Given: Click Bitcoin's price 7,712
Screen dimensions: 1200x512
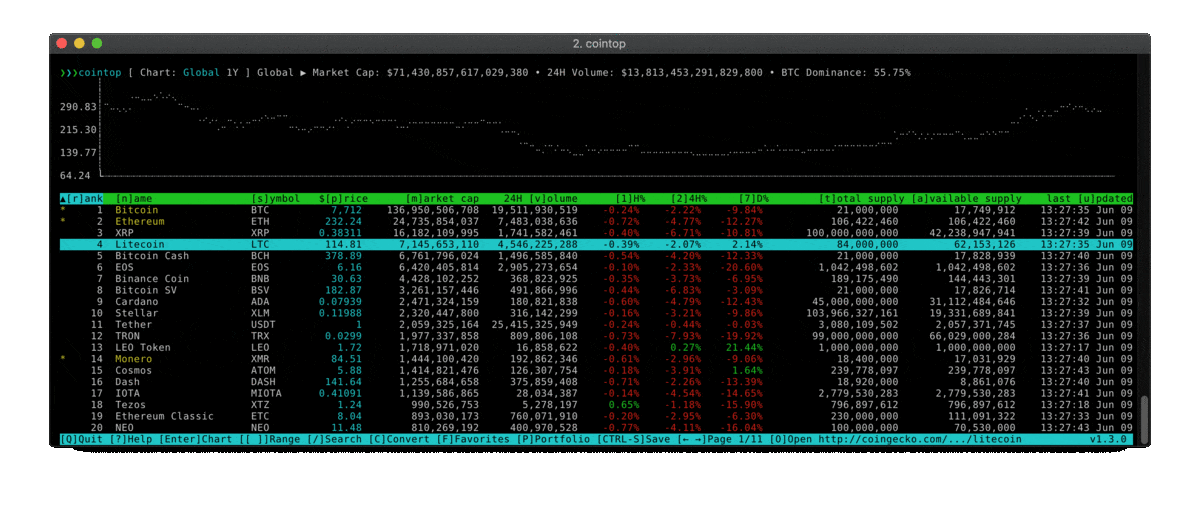Looking at the screenshot, I should click(x=346, y=211).
